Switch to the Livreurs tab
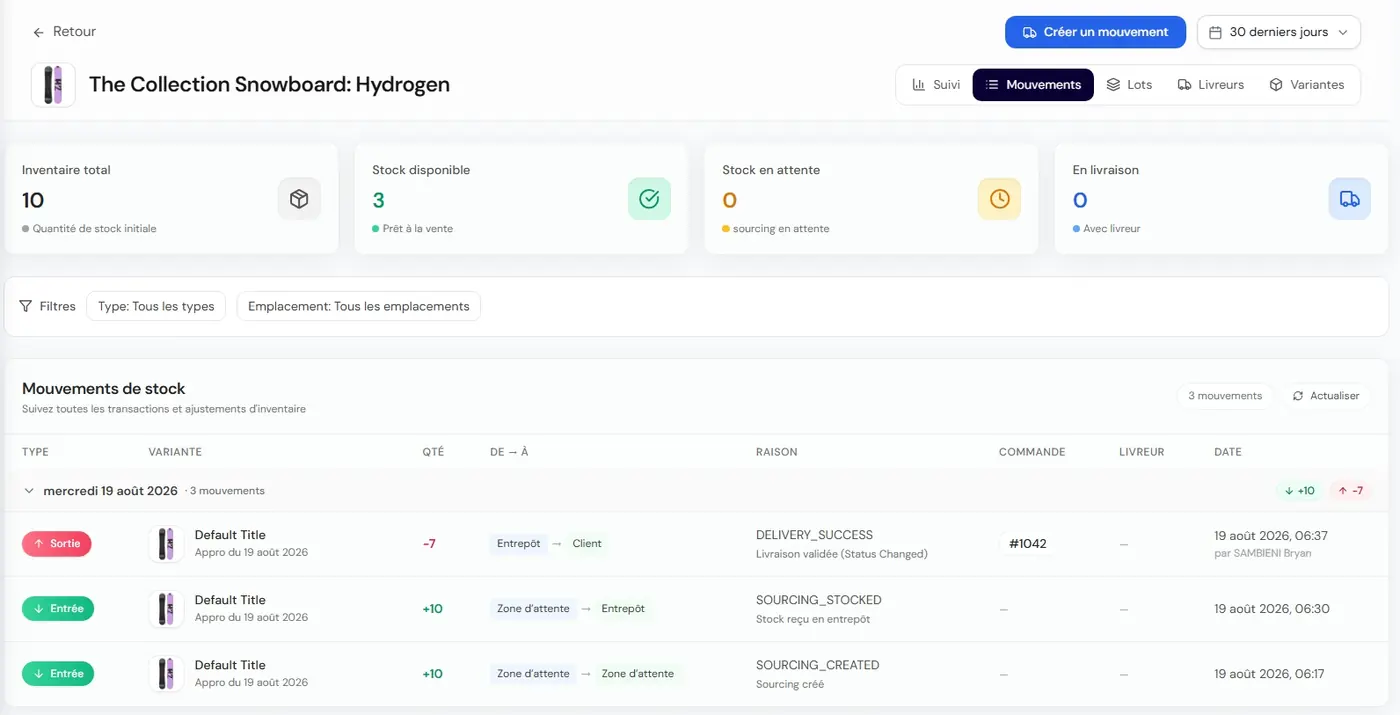This screenshot has height=715, width=1400. click(x=1210, y=85)
